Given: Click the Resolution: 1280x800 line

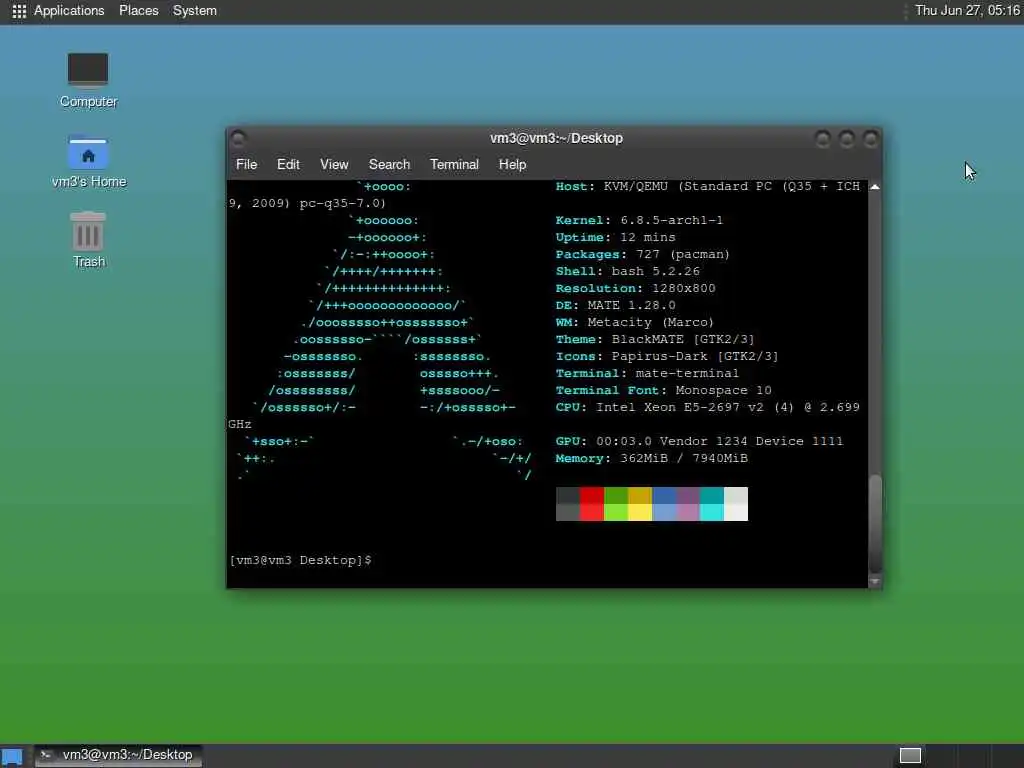Looking at the screenshot, I should (635, 288).
